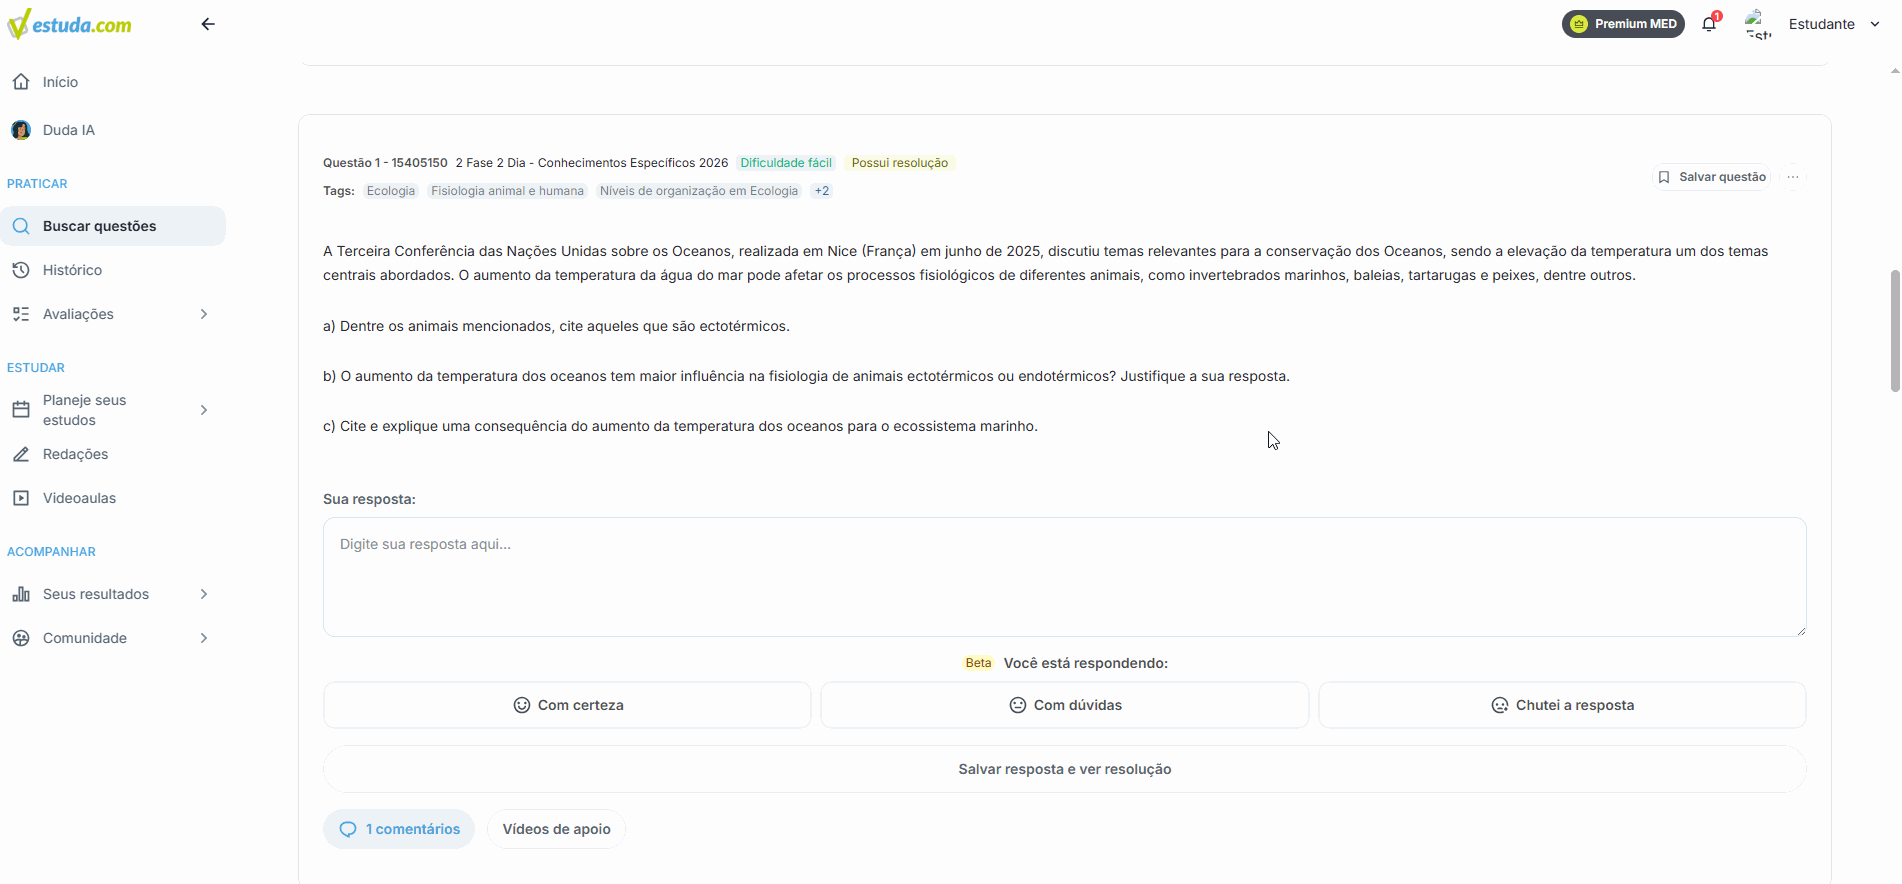This screenshot has width=1902, height=884.
Task: Click the Premium MED badge
Action: click(1623, 24)
